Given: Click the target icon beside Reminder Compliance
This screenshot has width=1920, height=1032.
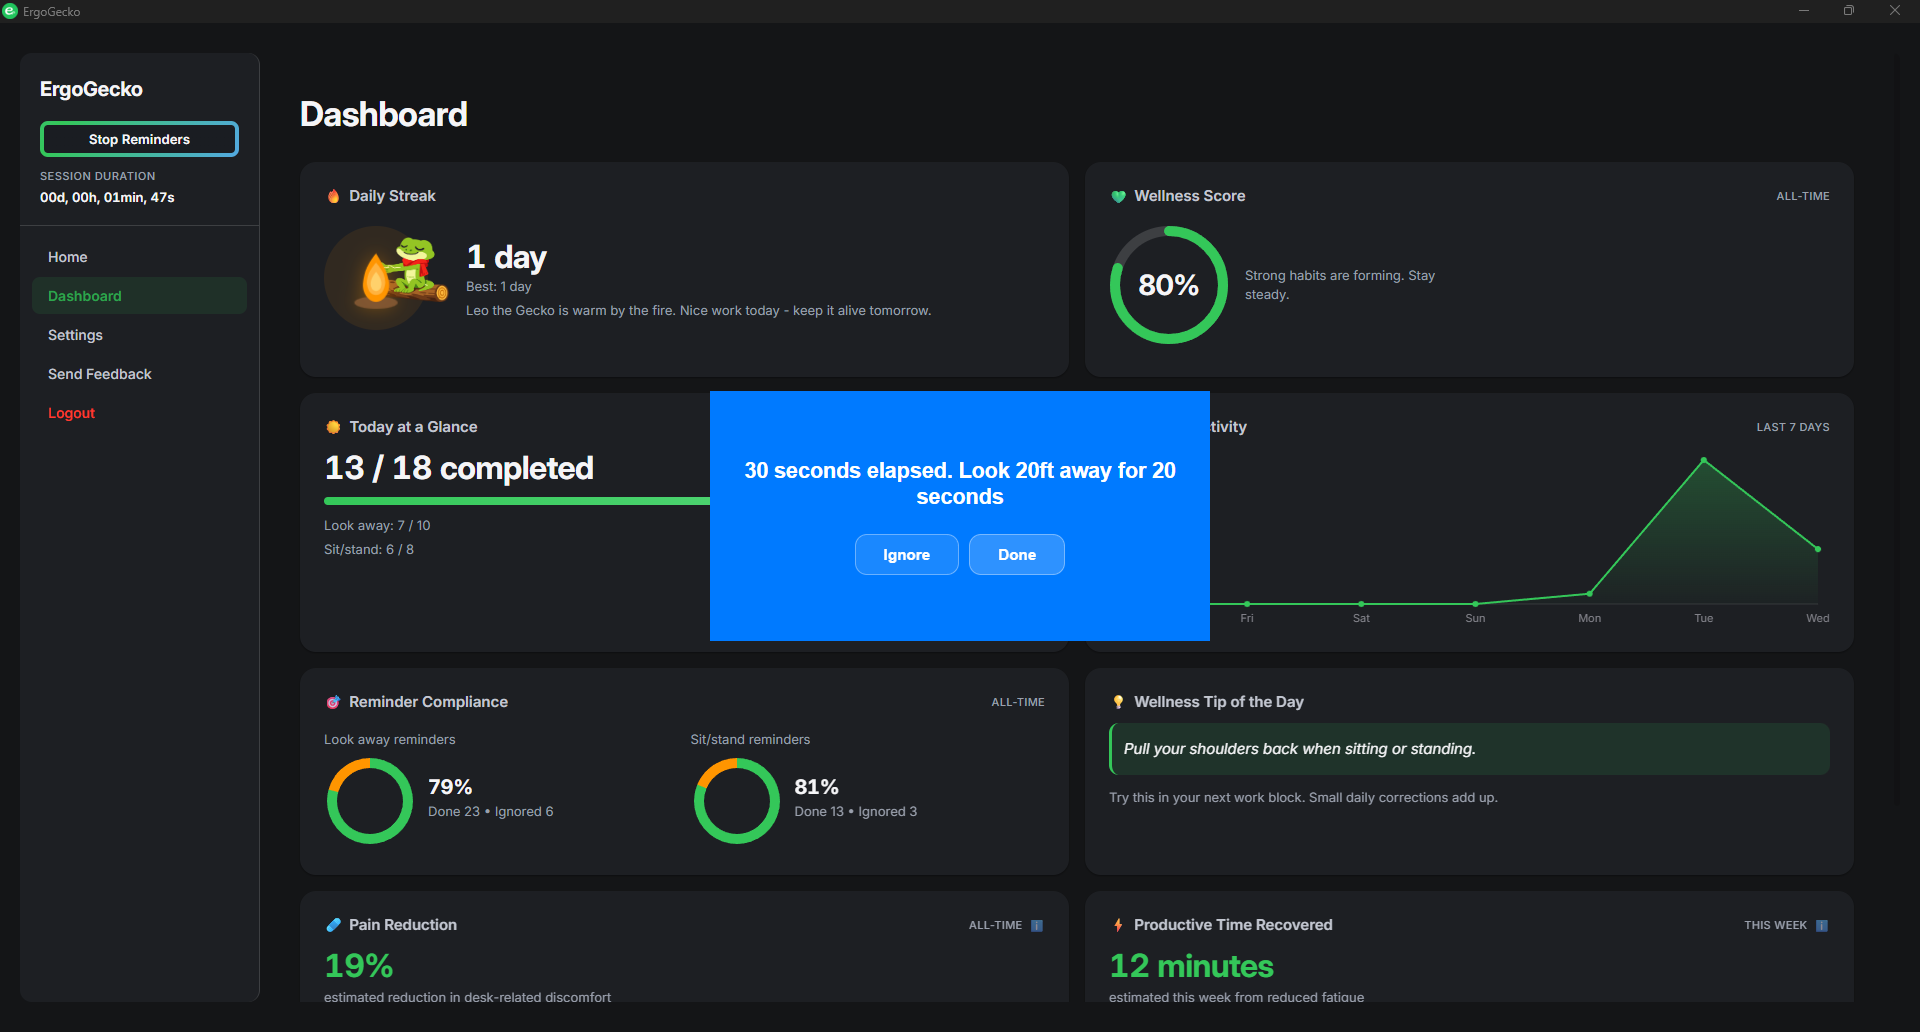Looking at the screenshot, I should [x=333, y=701].
